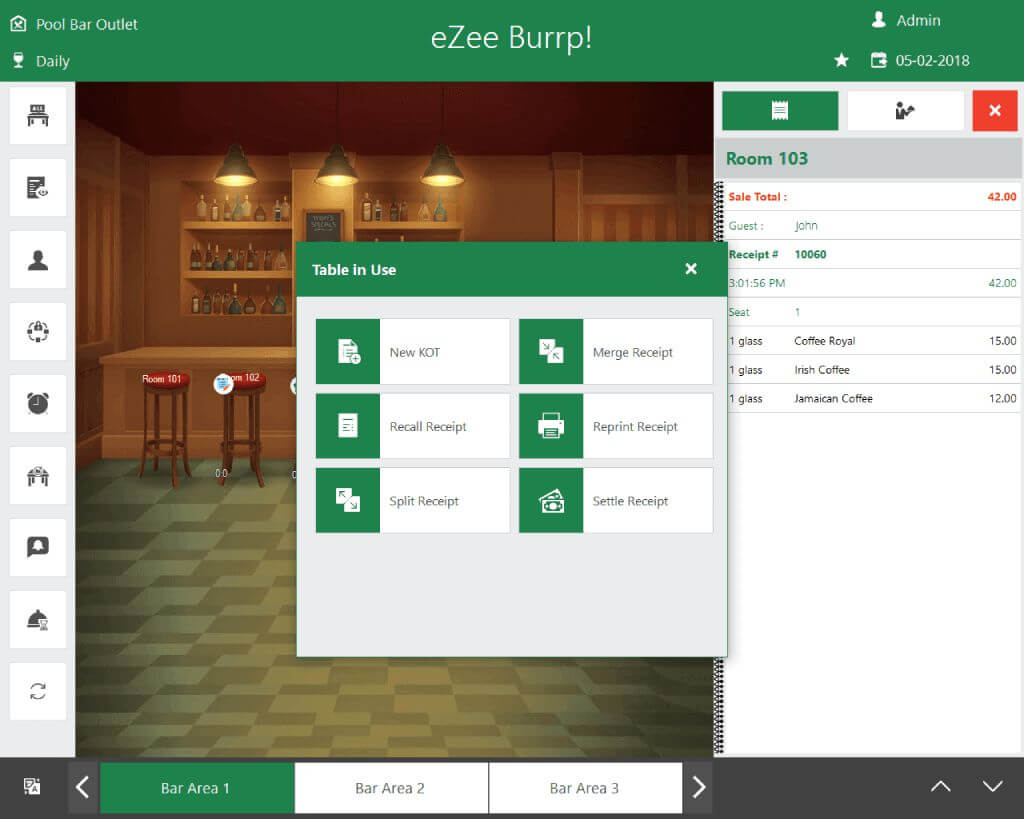Click the service bell icon in sidebar

pyautogui.click(x=38, y=619)
